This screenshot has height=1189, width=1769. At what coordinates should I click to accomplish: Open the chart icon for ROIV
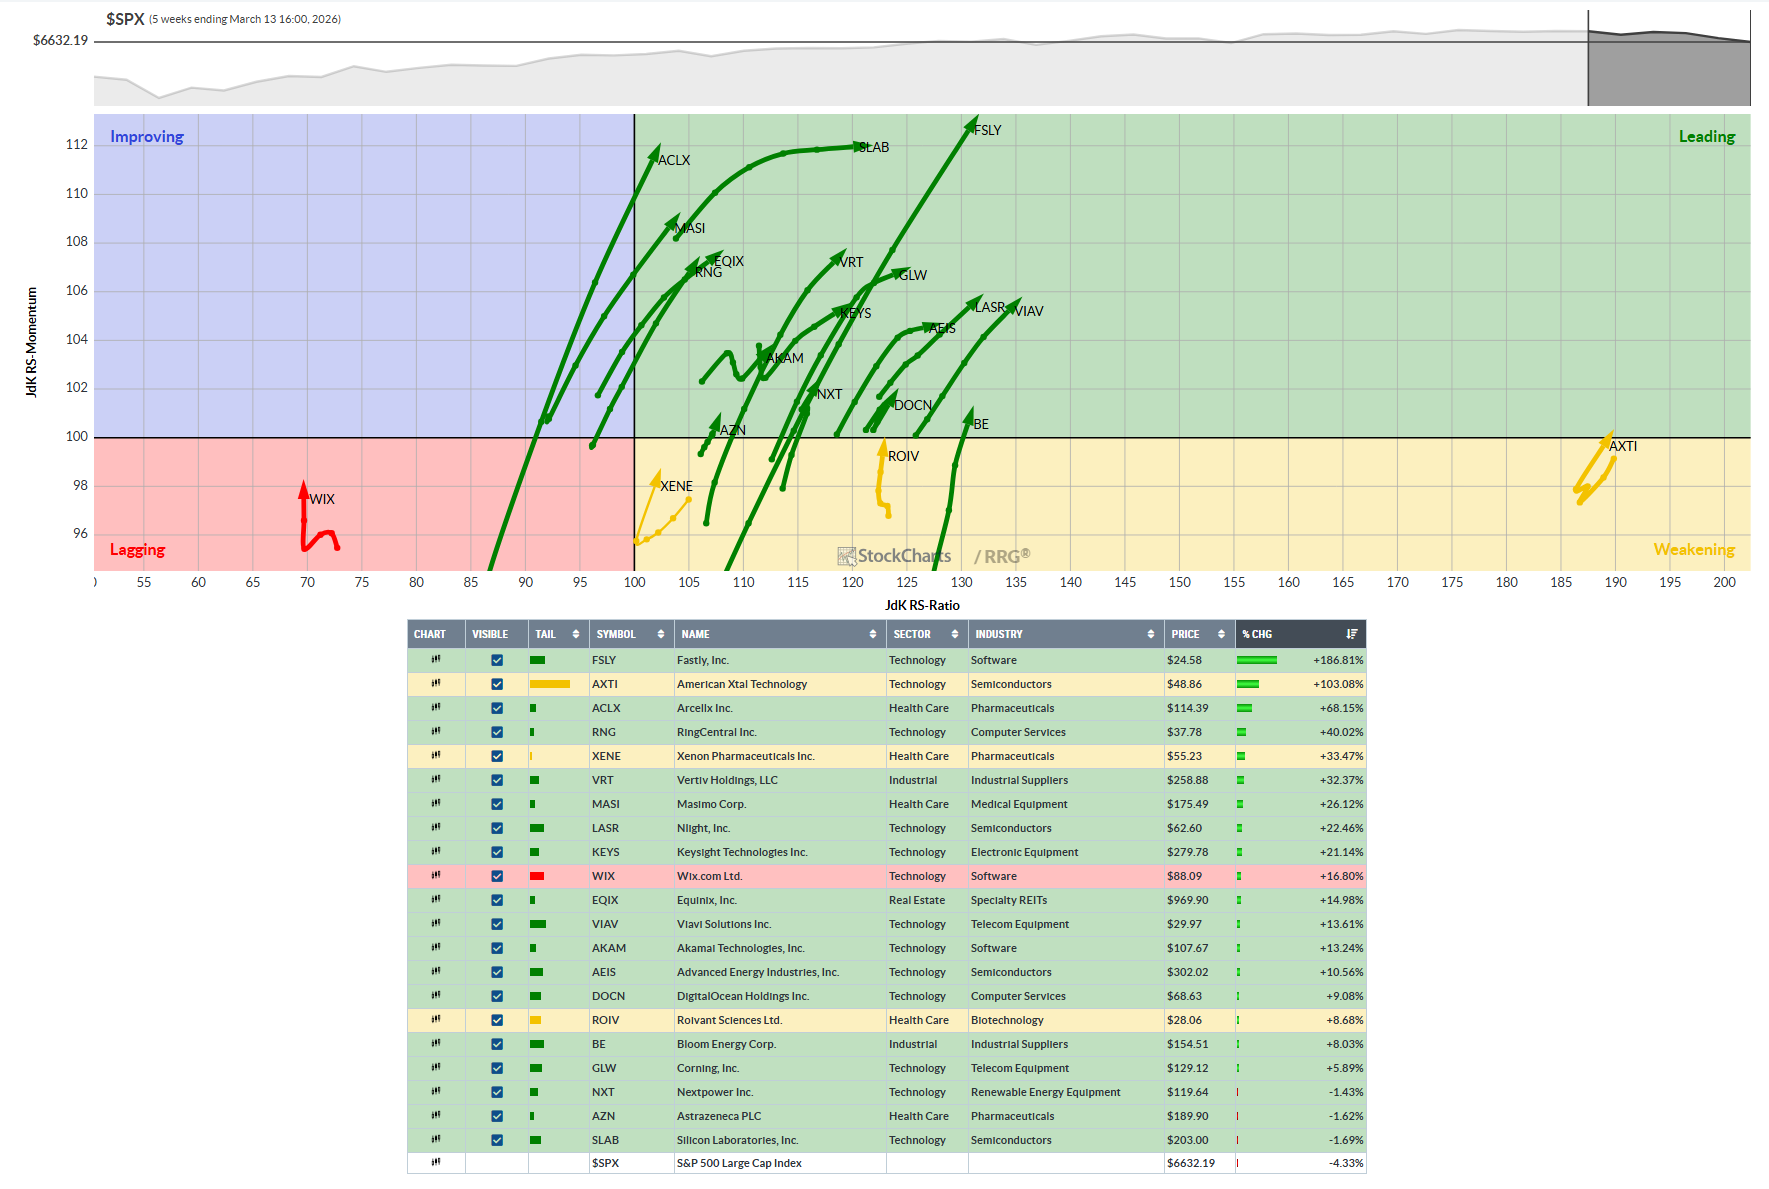tap(436, 1020)
